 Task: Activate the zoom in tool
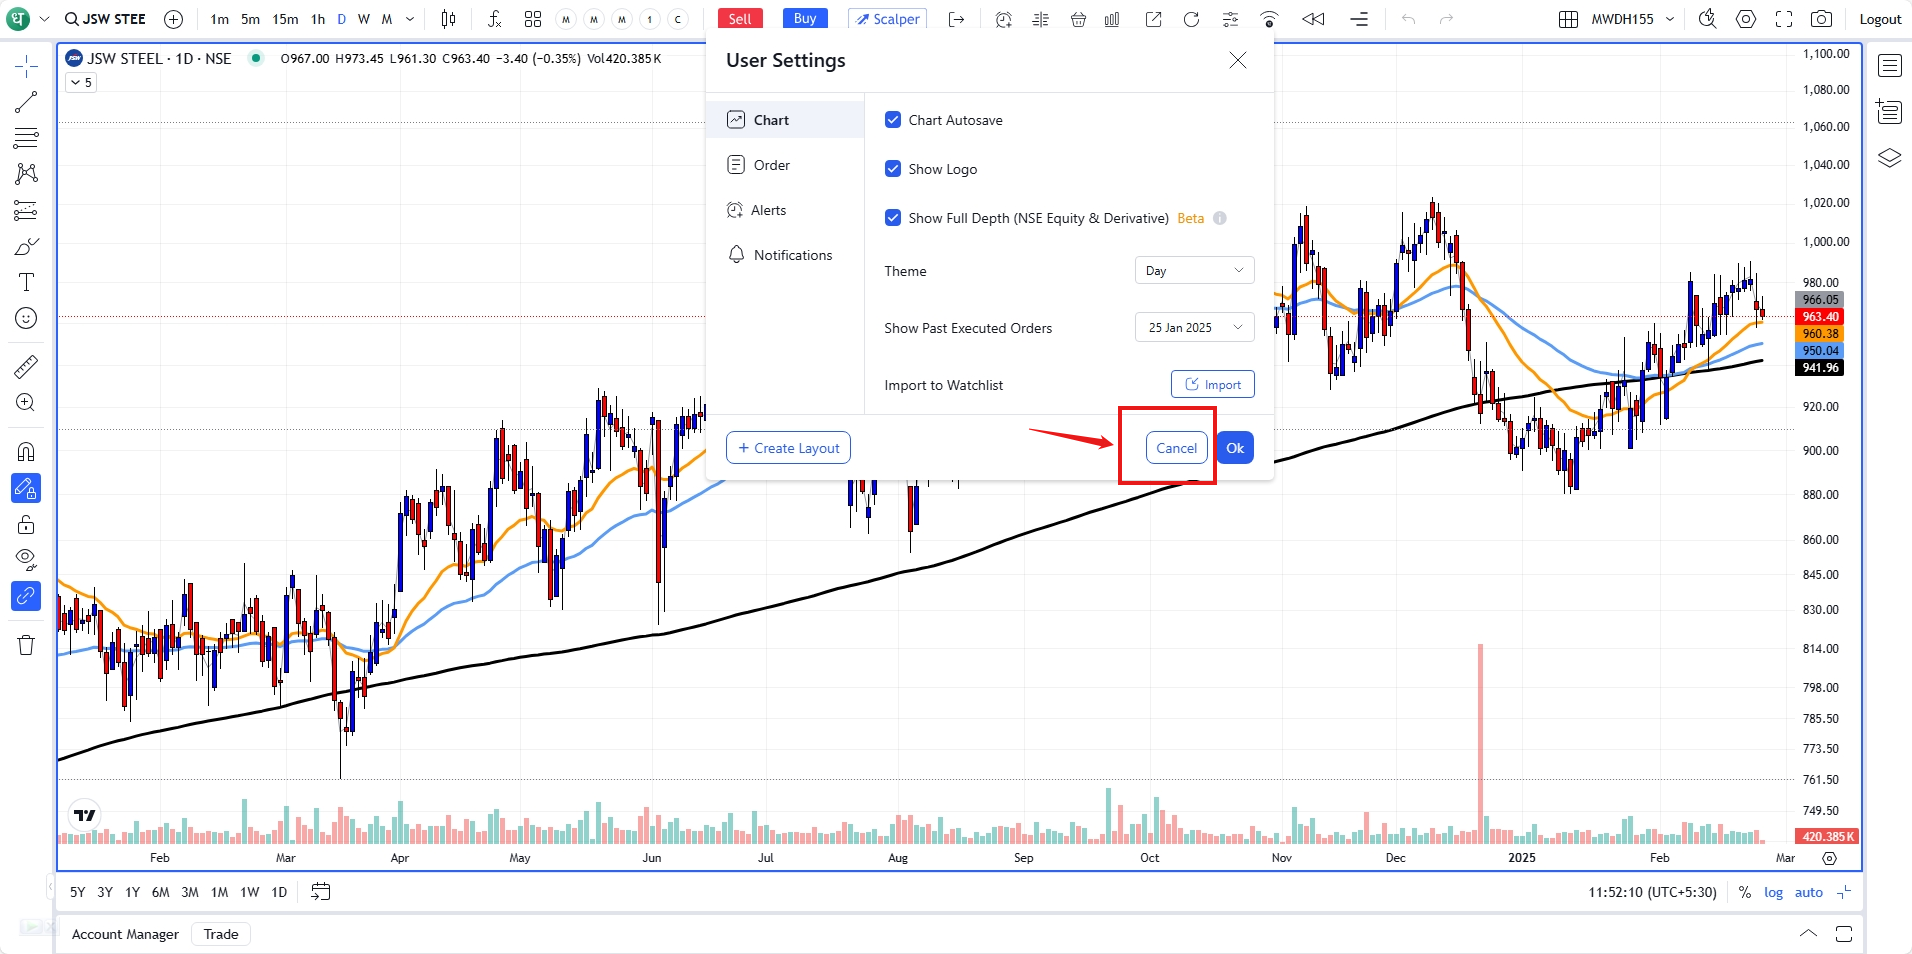26,402
